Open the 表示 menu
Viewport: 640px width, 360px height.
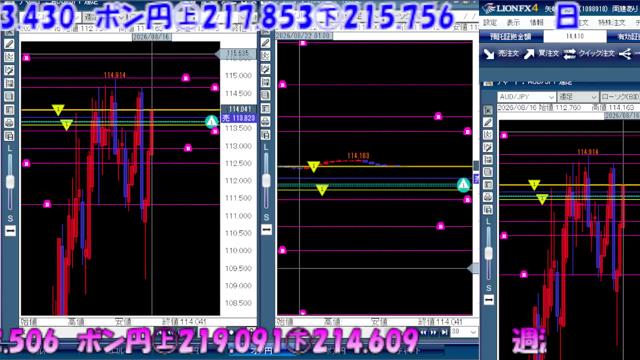(x=513, y=23)
